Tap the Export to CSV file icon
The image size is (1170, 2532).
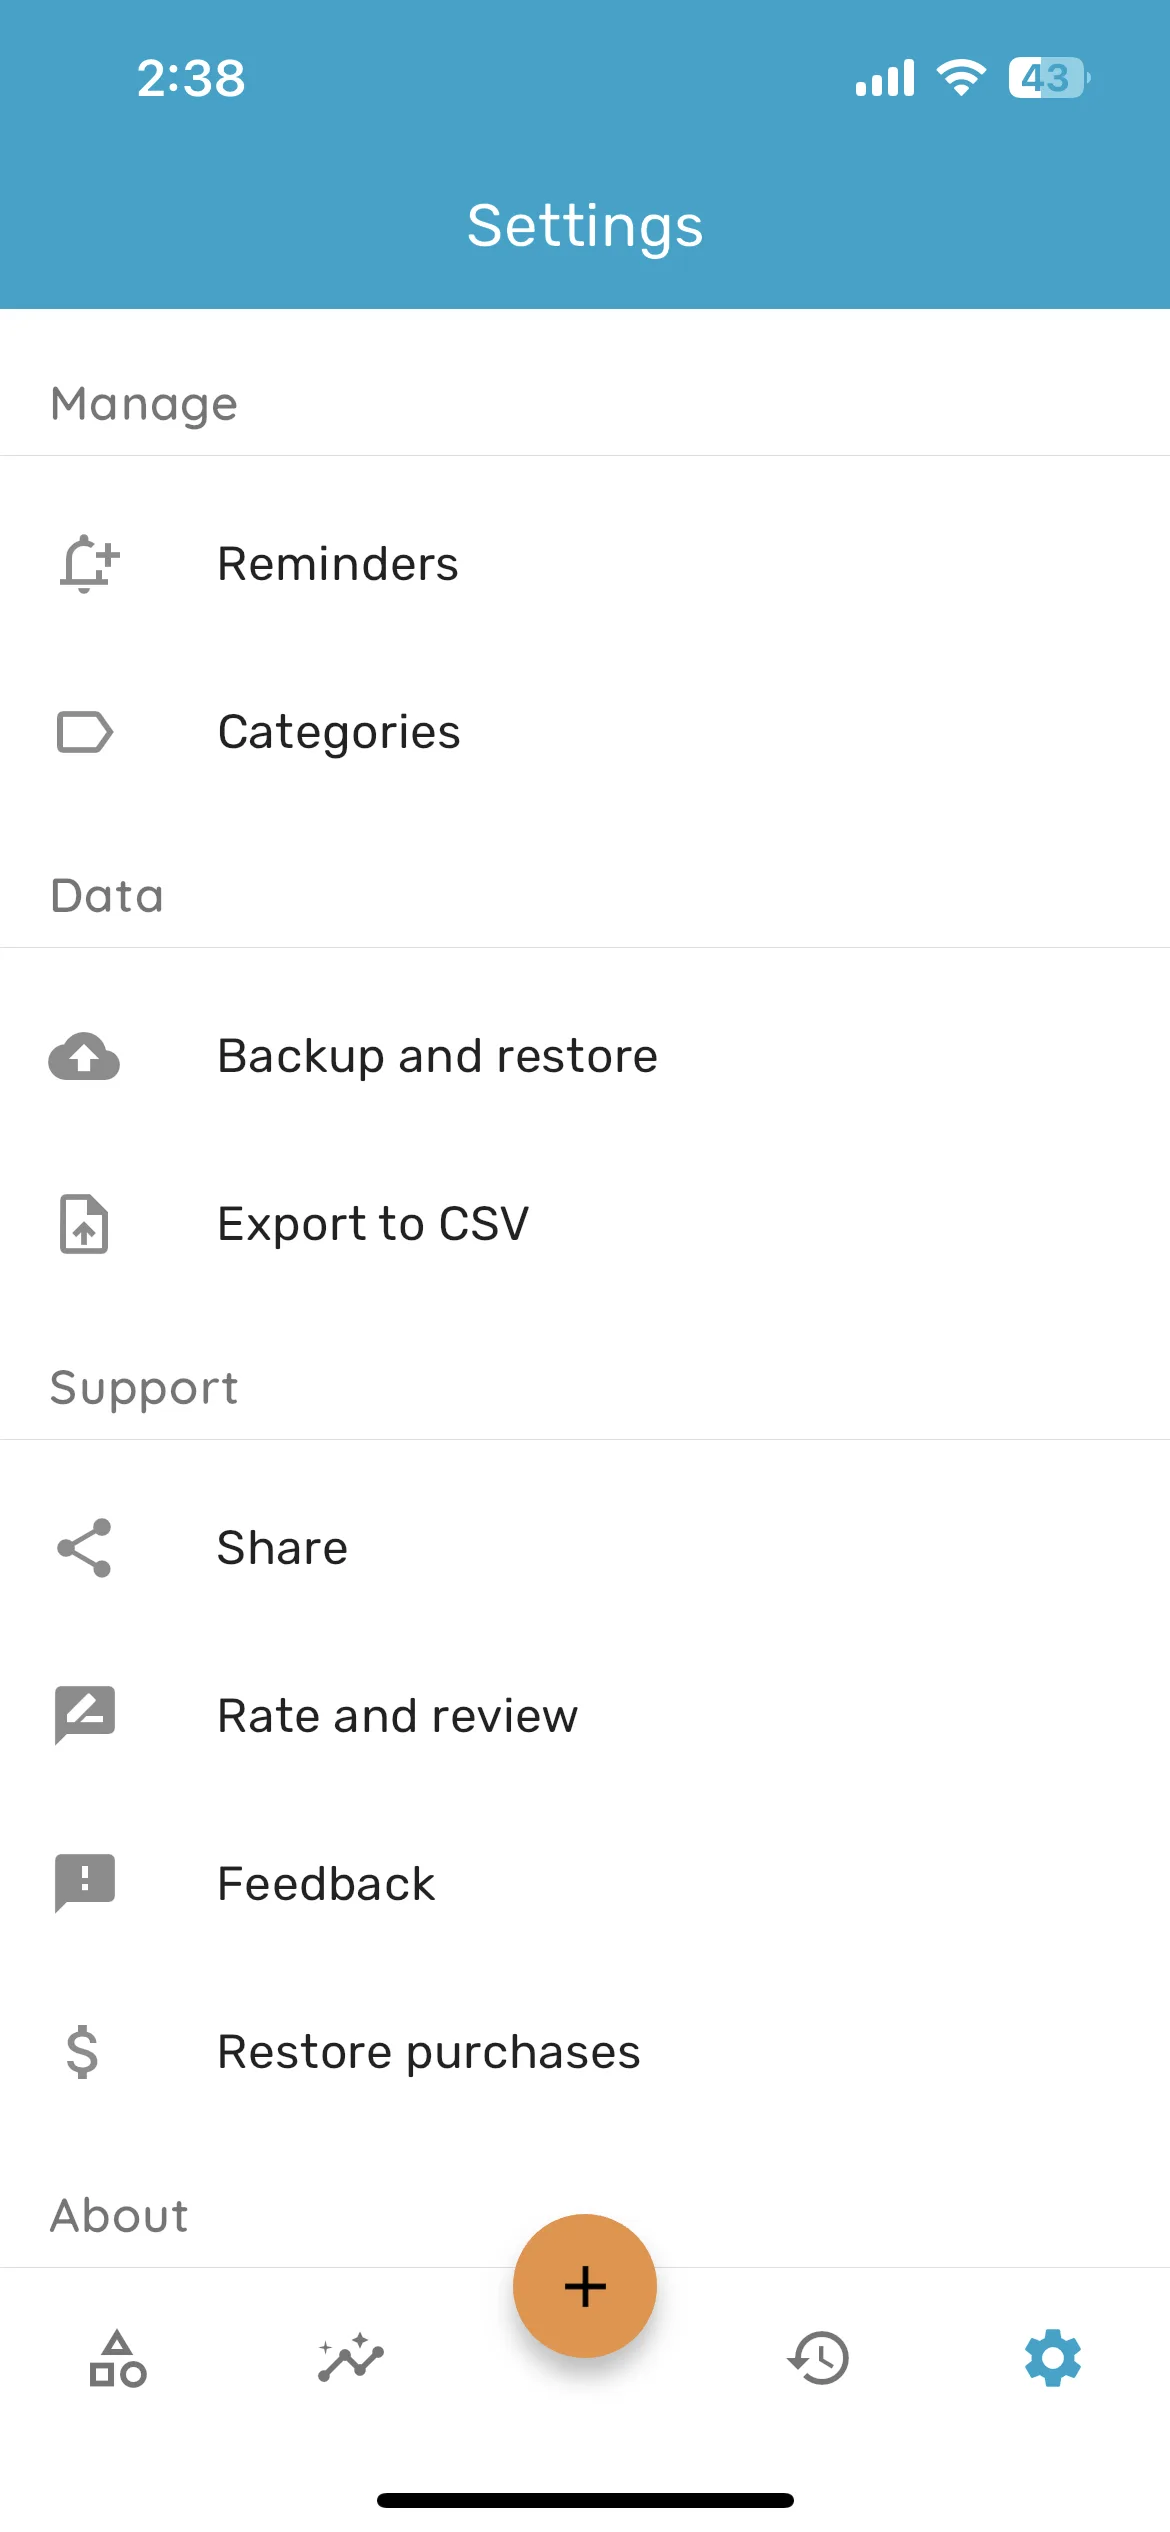pos(84,1224)
